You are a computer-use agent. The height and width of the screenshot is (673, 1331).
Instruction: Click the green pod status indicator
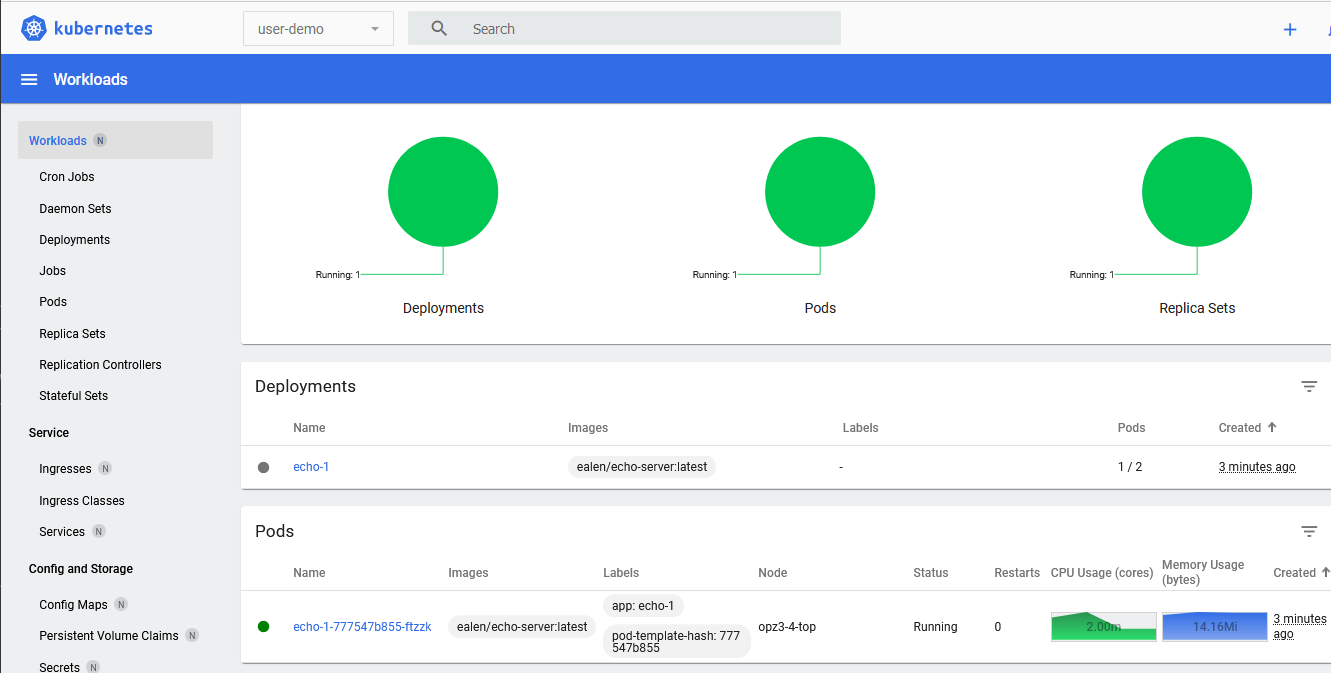[x=264, y=627]
